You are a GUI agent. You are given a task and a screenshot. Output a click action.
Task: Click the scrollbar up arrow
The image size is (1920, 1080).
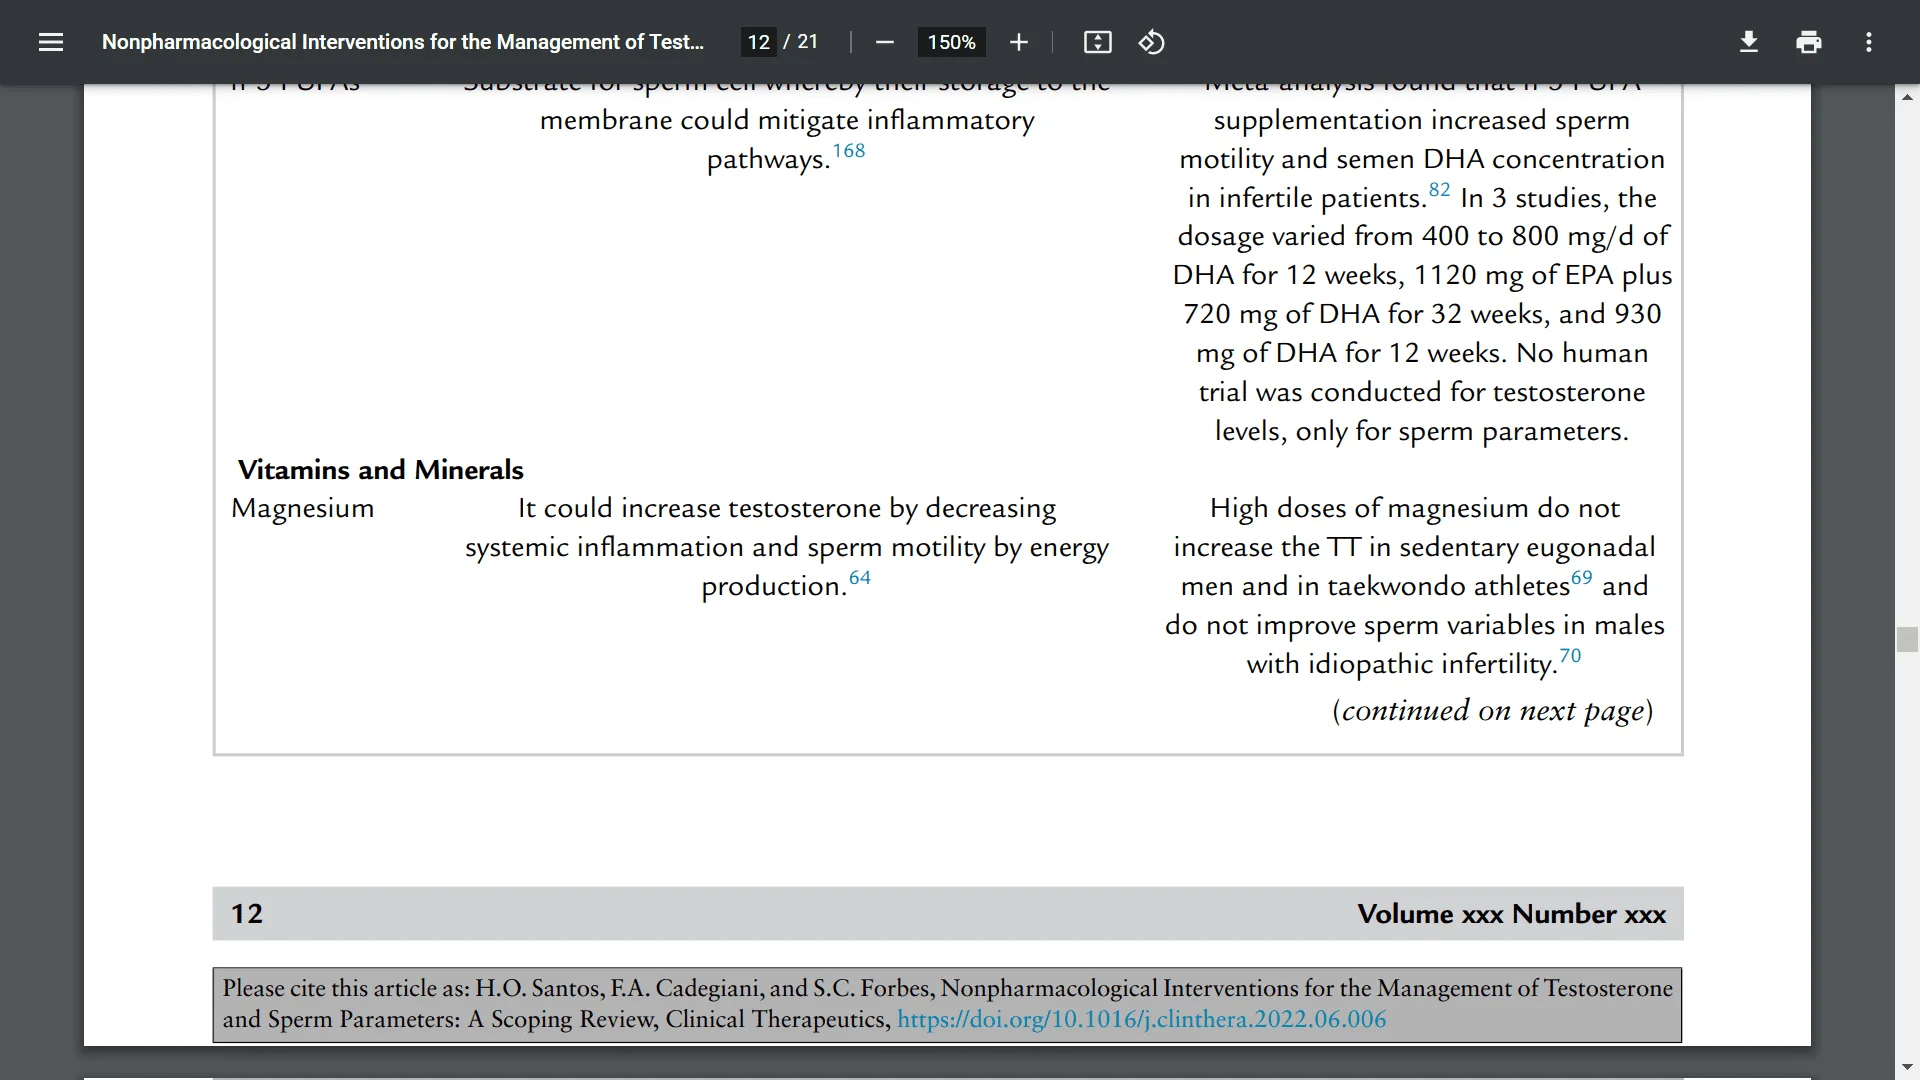click(x=1907, y=97)
